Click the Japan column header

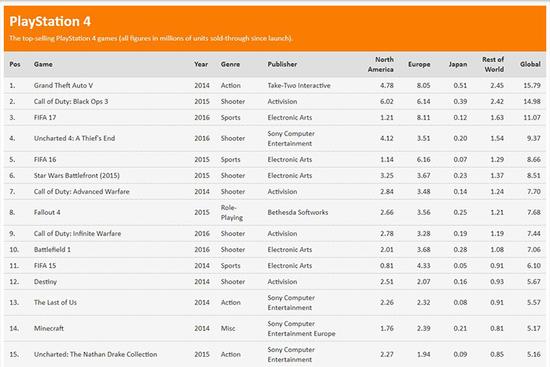click(458, 64)
